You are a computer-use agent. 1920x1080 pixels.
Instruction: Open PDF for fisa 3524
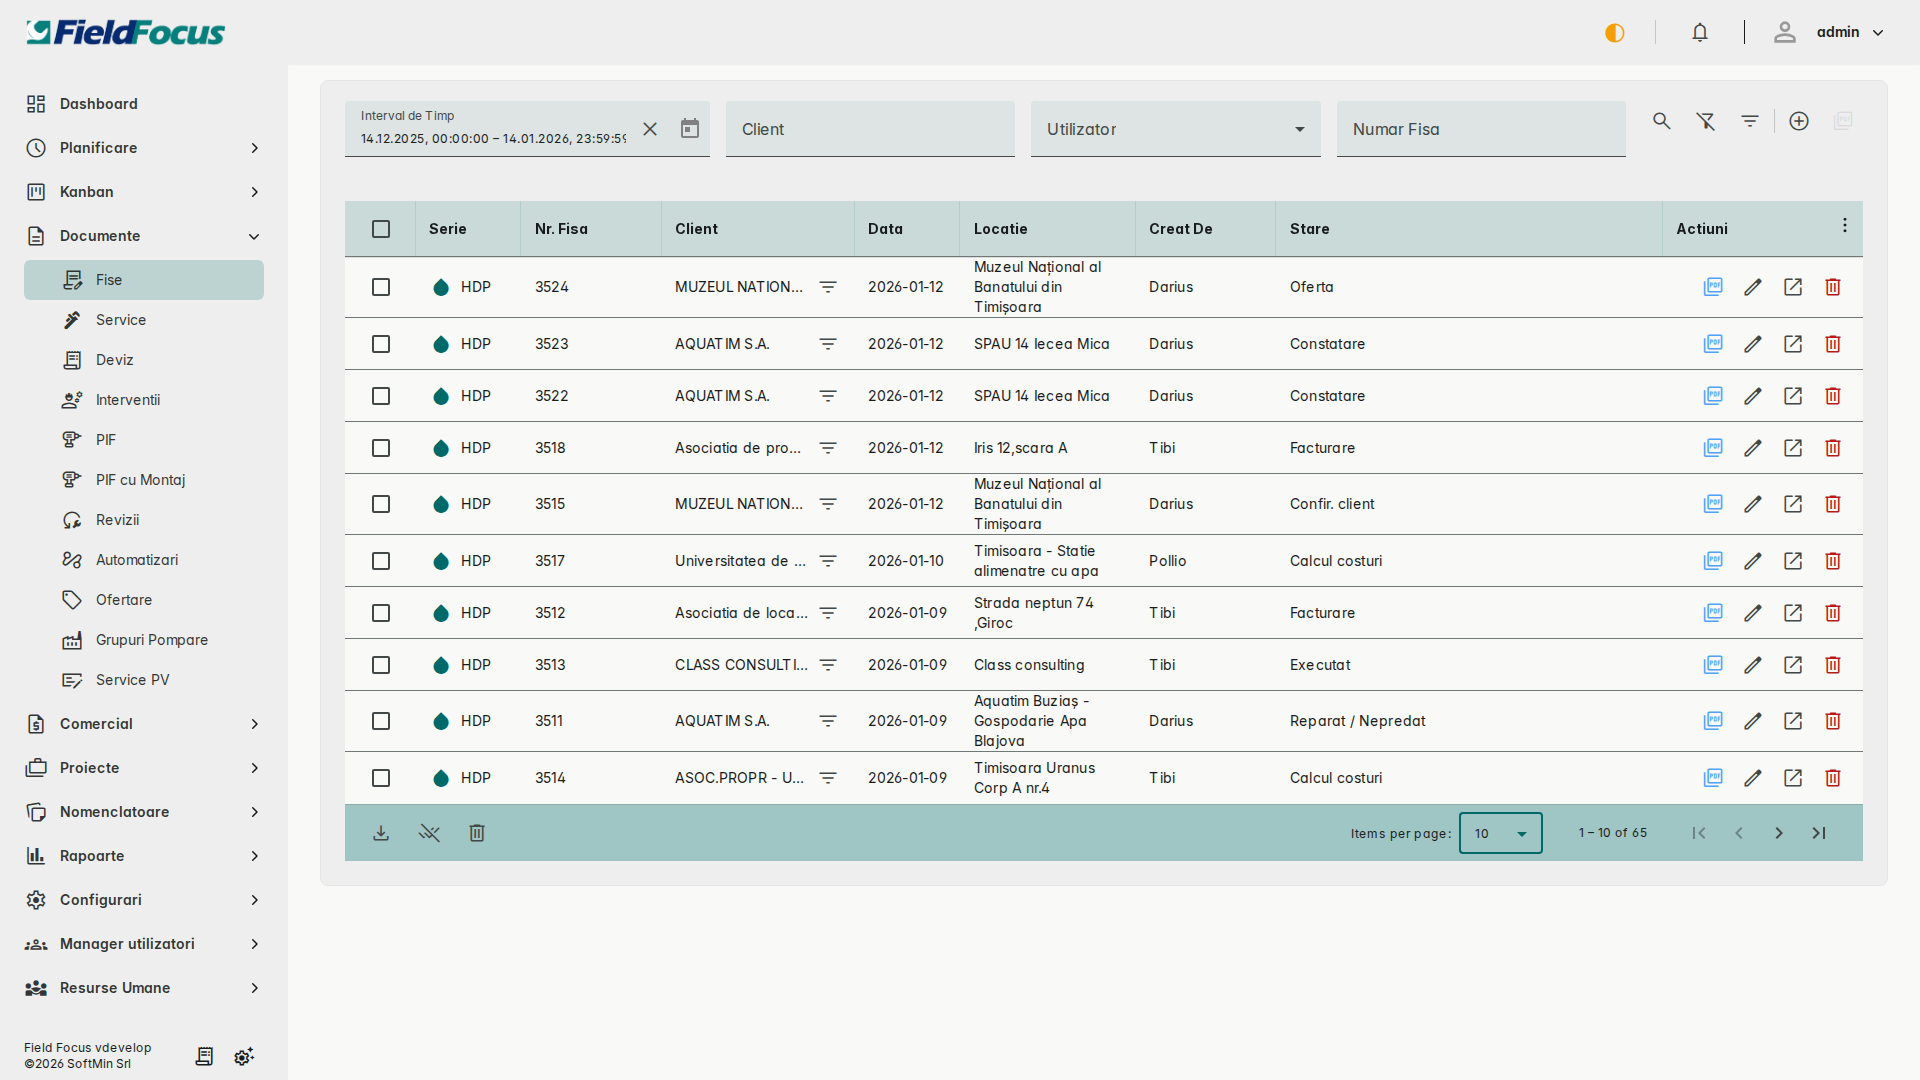click(1713, 287)
